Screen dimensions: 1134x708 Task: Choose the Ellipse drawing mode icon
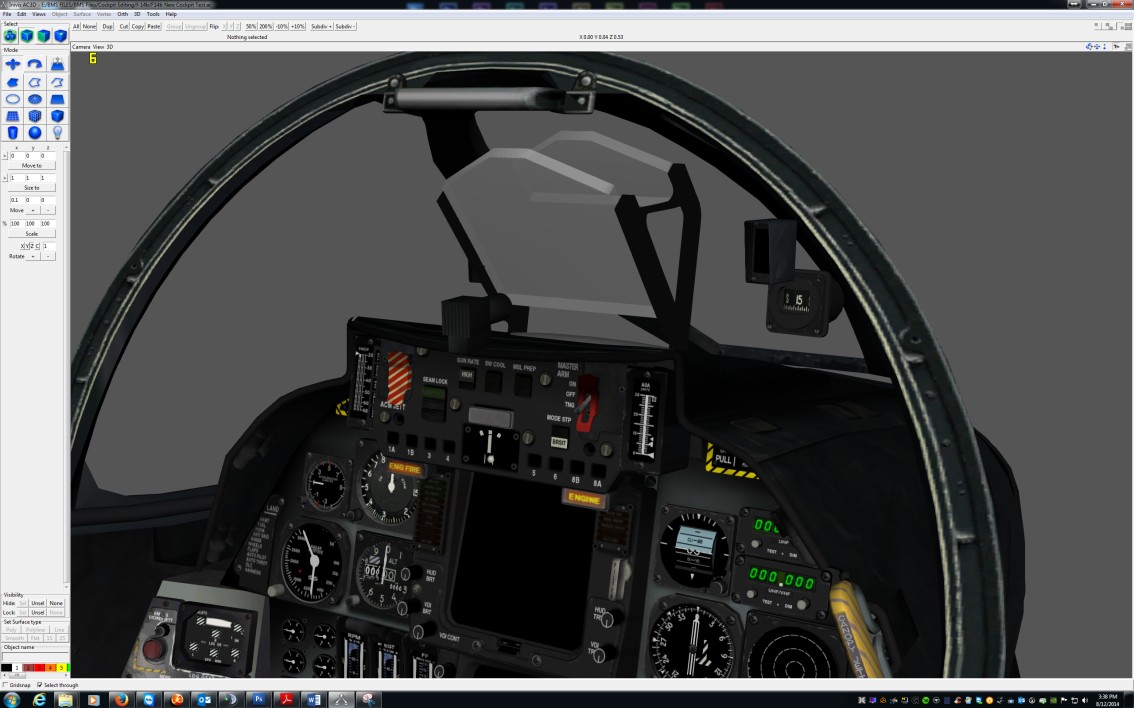13,99
